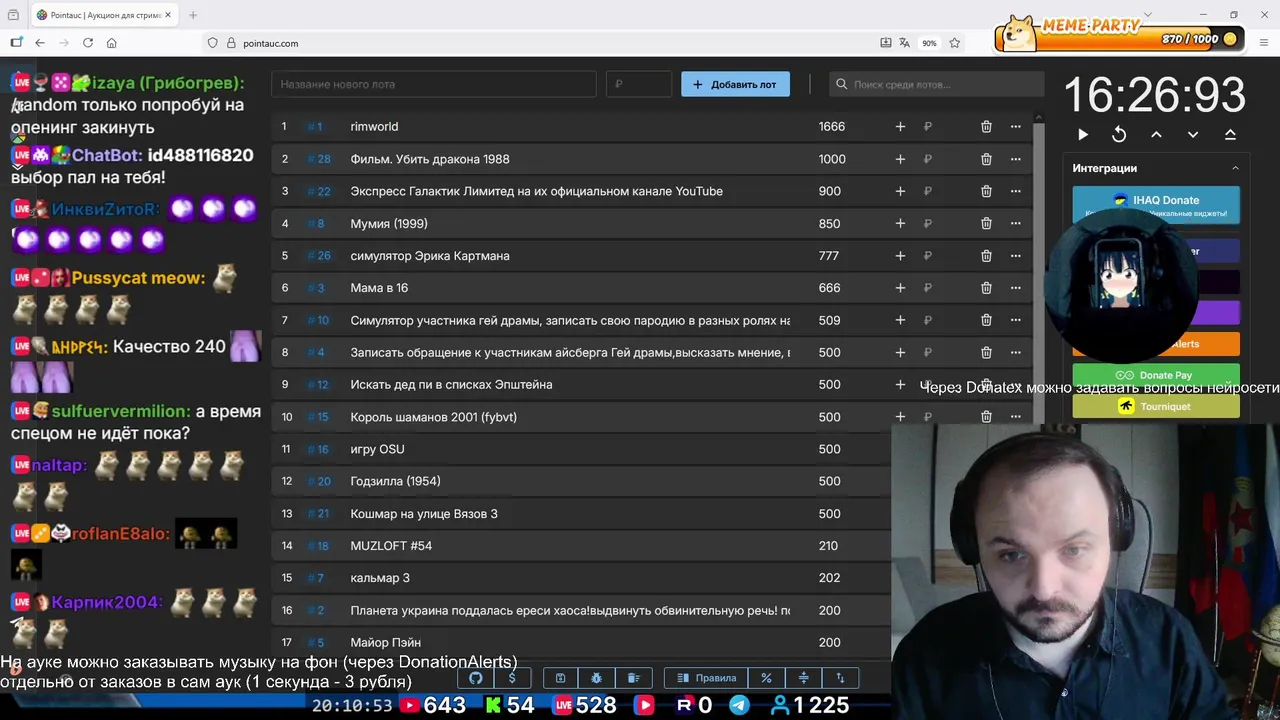Viewport: 1280px width, 720px height.
Task: Click the lot name Кошмар на улице Вязов 3
Action: click(x=424, y=513)
